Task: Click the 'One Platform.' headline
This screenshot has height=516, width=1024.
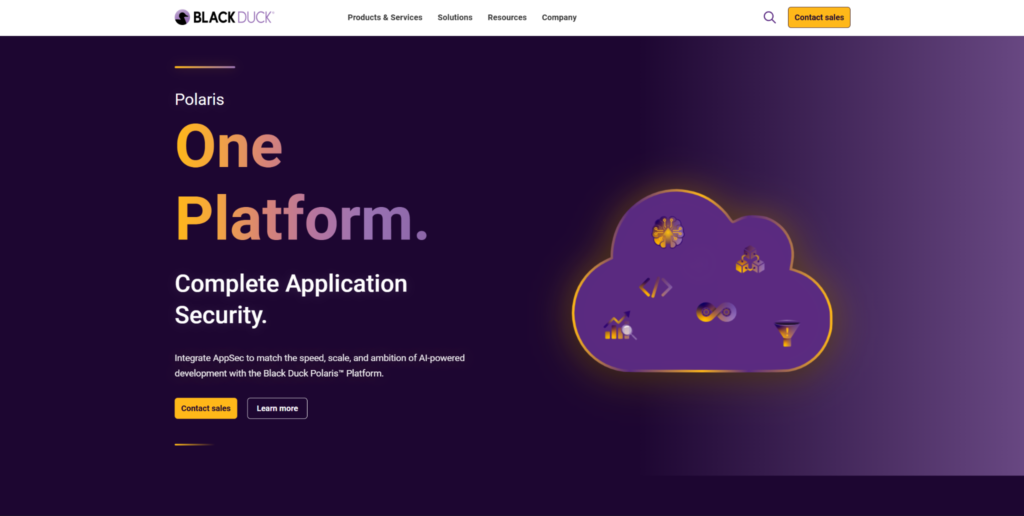Action: (301, 183)
